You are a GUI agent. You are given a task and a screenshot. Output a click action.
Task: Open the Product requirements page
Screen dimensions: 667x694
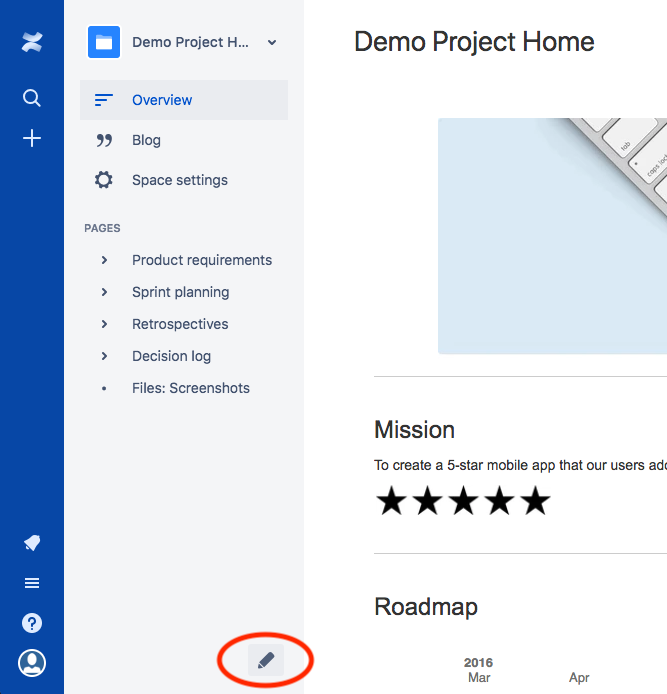(x=202, y=260)
